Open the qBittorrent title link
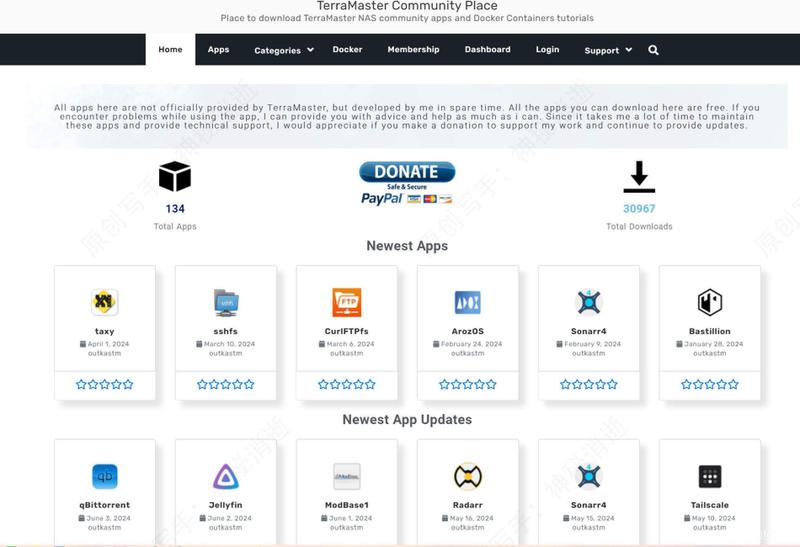The width and height of the screenshot is (800, 547). click(x=105, y=505)
